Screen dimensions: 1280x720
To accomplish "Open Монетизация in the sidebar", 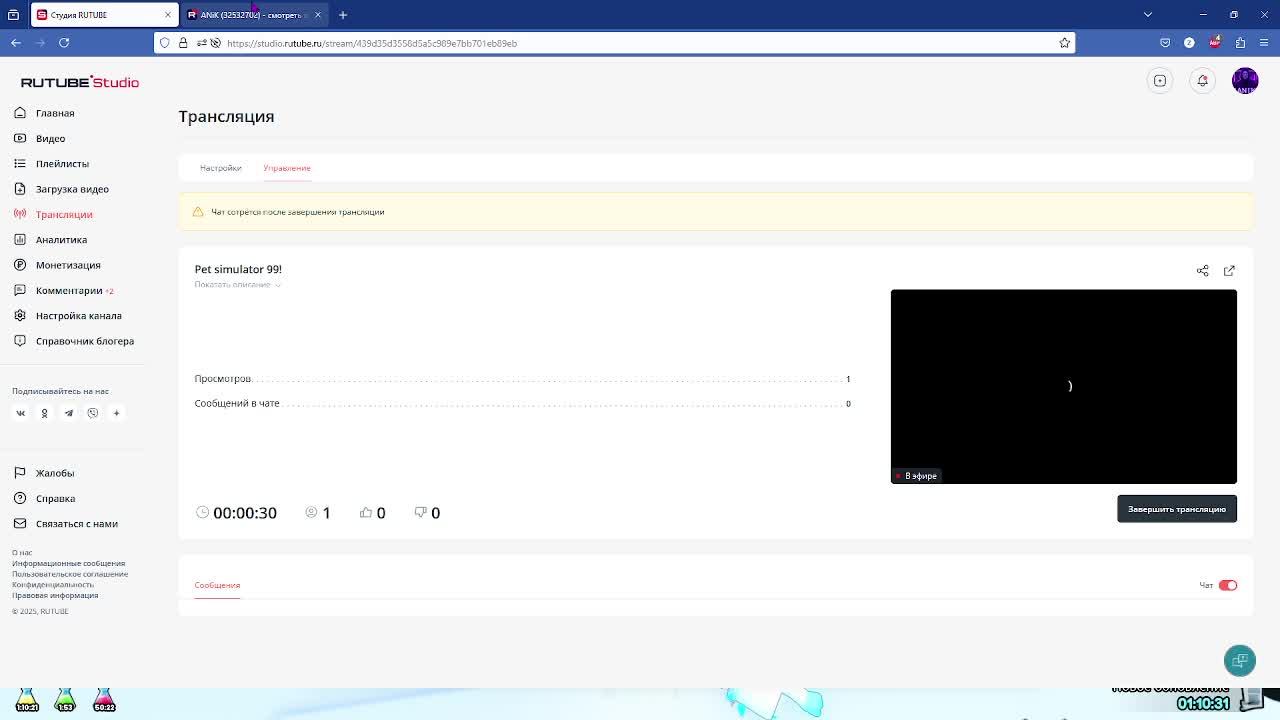I will pos(68,265).
